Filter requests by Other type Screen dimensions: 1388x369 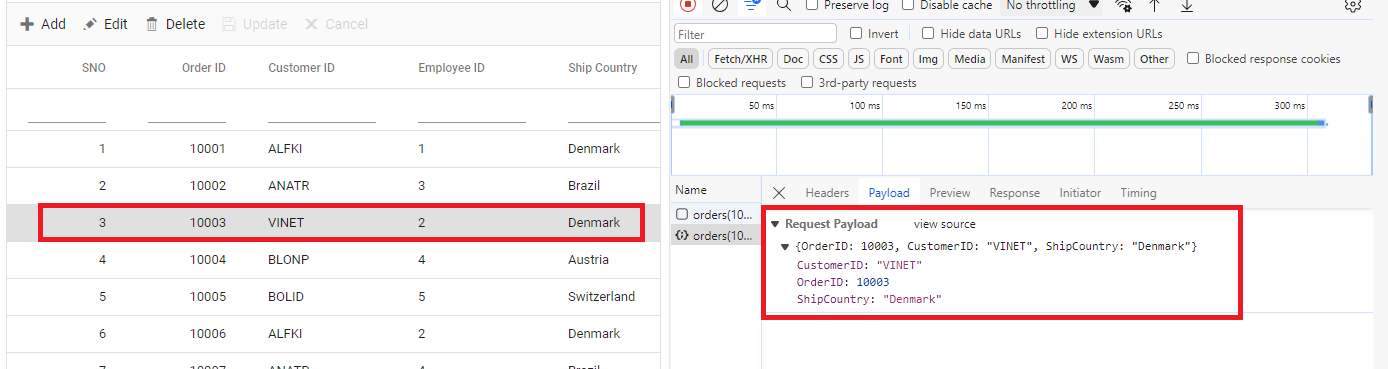1154,59
